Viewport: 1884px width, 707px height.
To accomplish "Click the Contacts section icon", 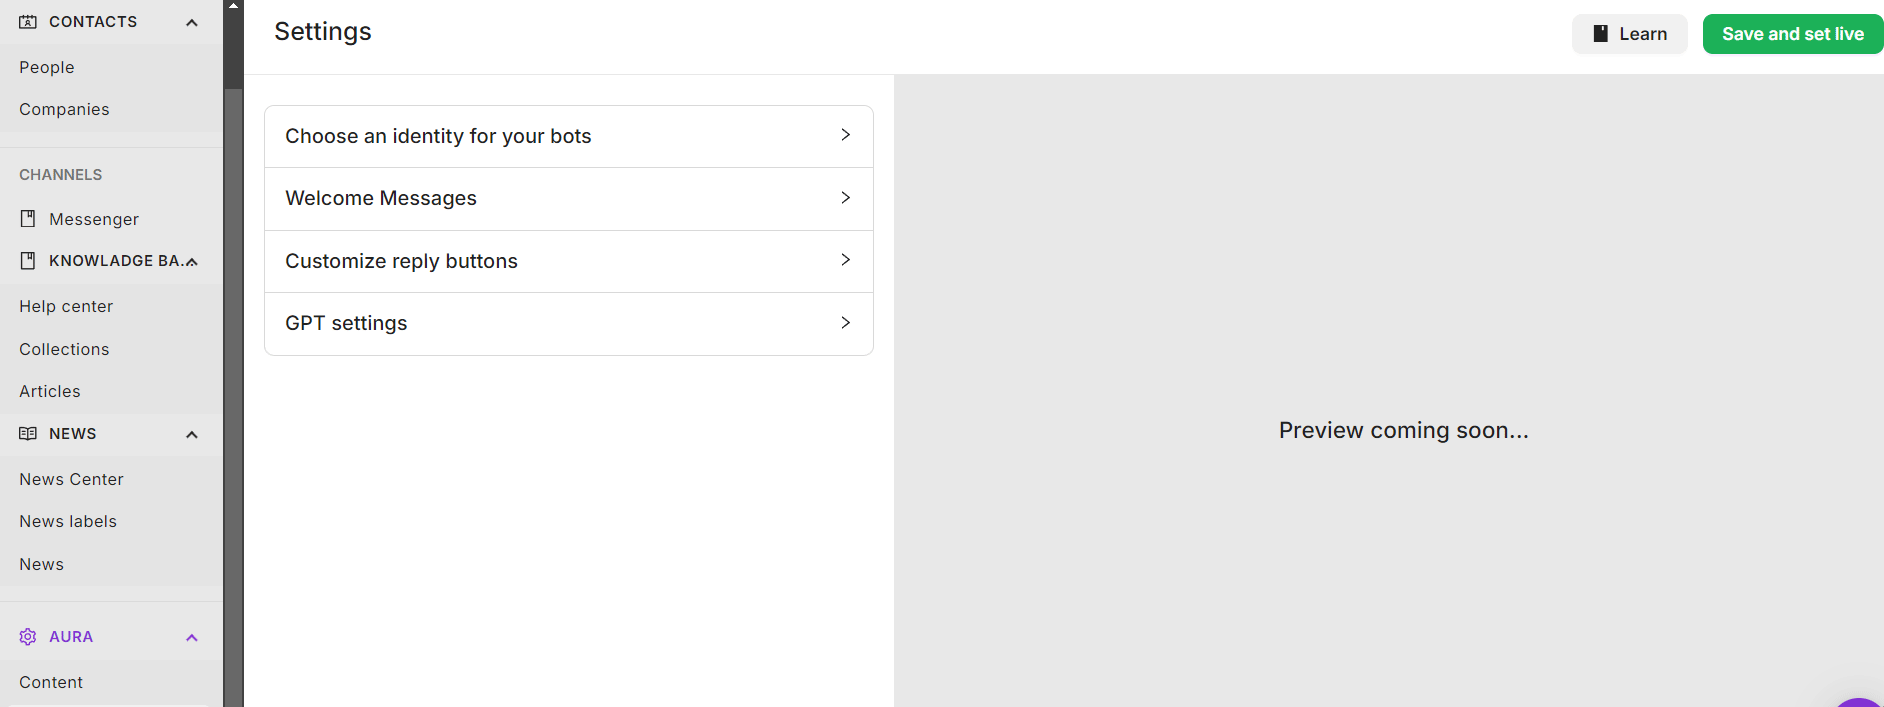I will [x=28, y=22].
